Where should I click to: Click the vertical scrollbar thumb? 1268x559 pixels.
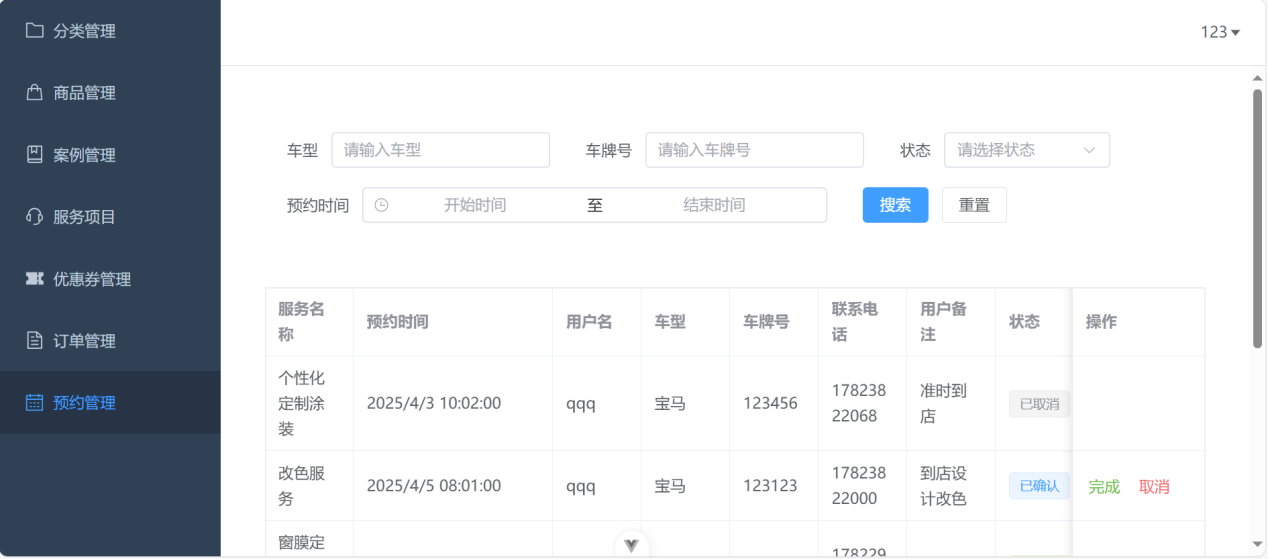pyautogui.click(x=1257, y=218)
